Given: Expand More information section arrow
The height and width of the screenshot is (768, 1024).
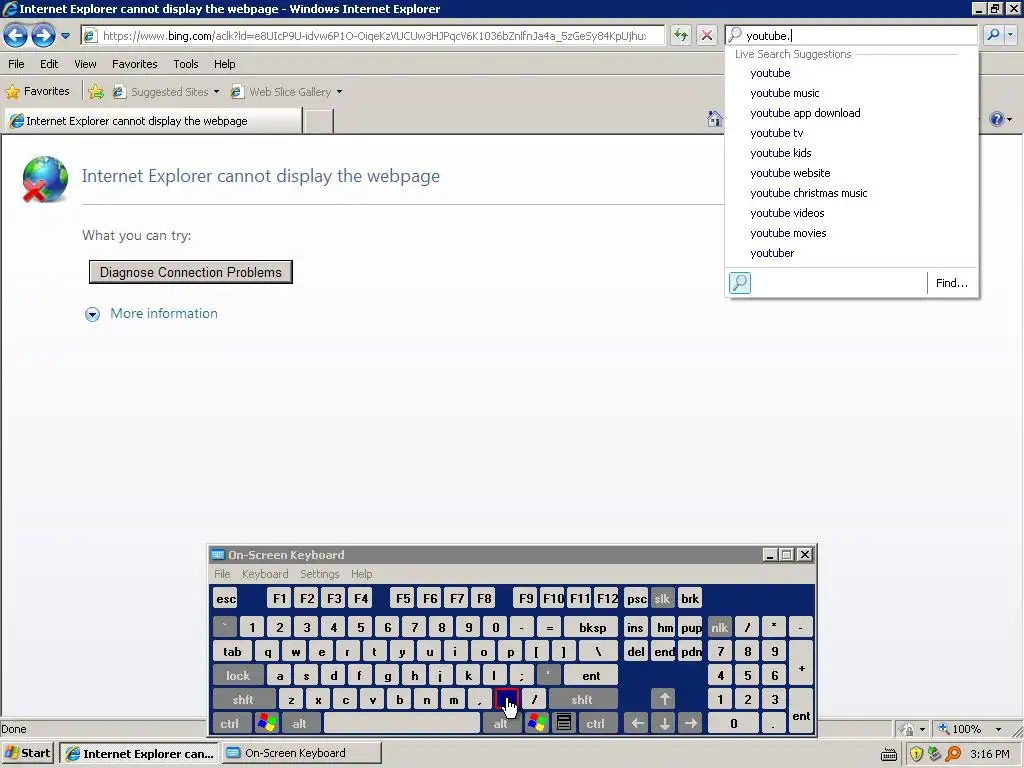Looking at the screenshot, I should pos(92,314).
